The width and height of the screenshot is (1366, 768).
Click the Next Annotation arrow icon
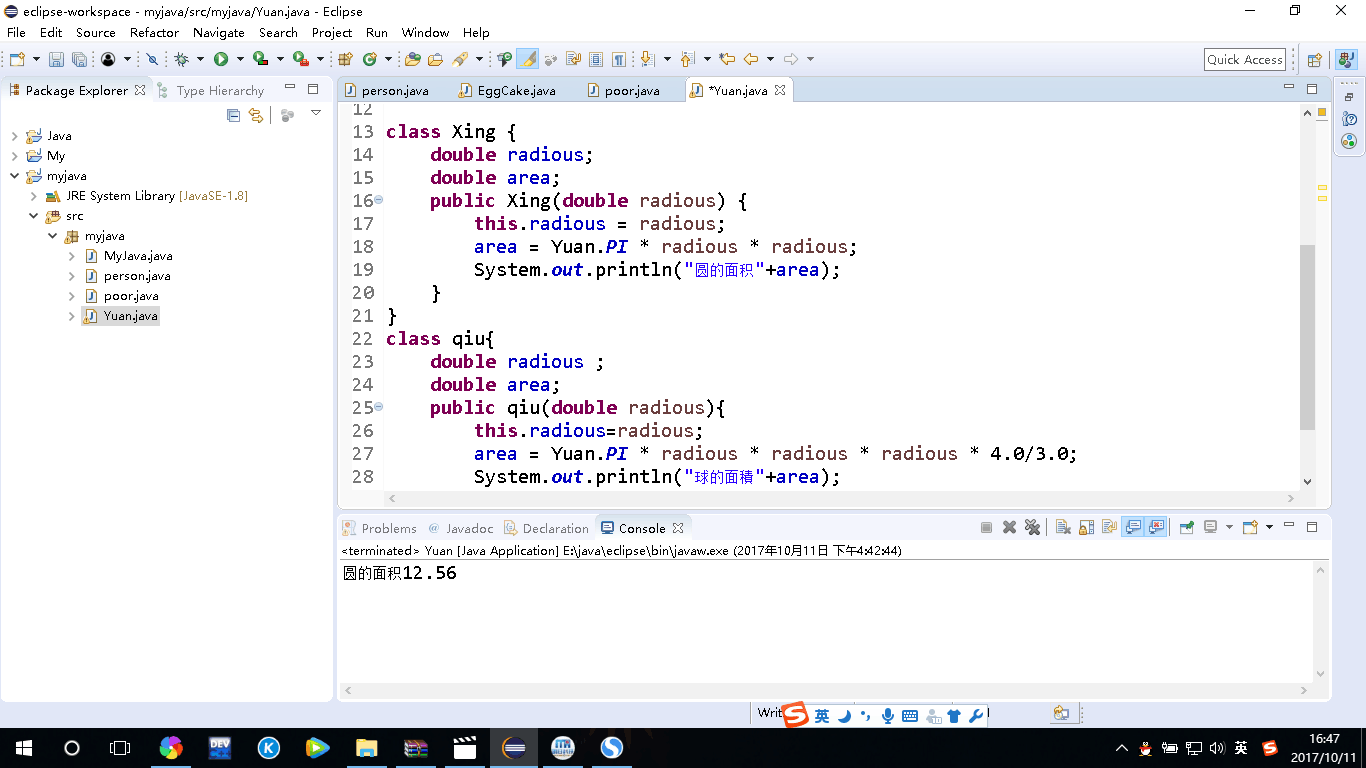(647, 59)
